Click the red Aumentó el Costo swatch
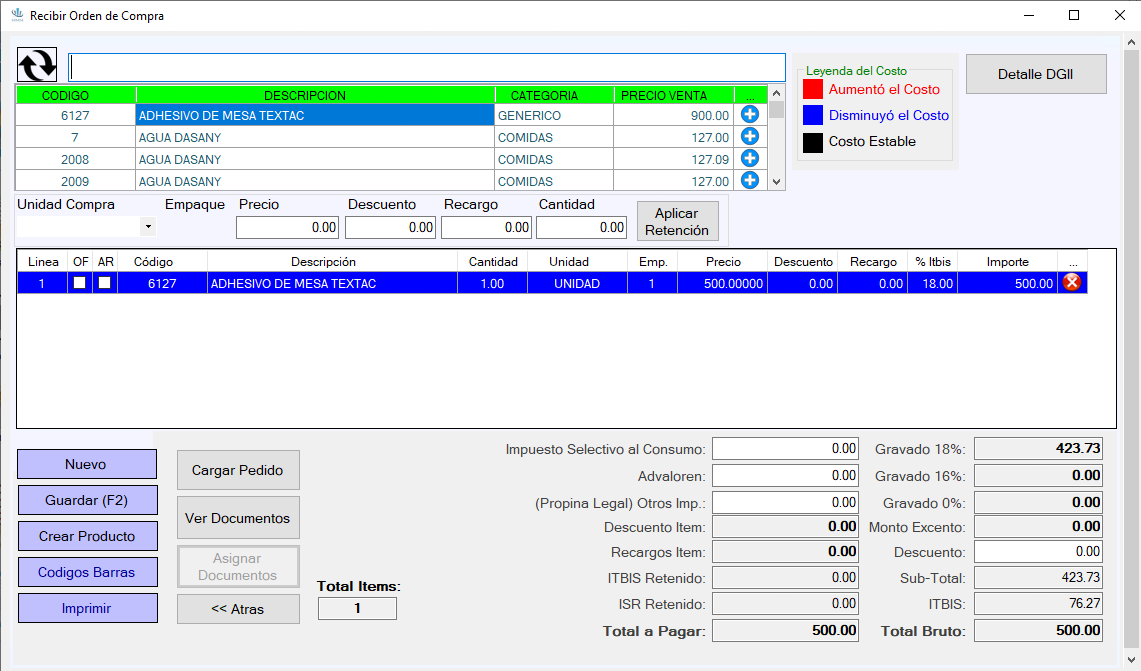 click(x=813, y=89)
